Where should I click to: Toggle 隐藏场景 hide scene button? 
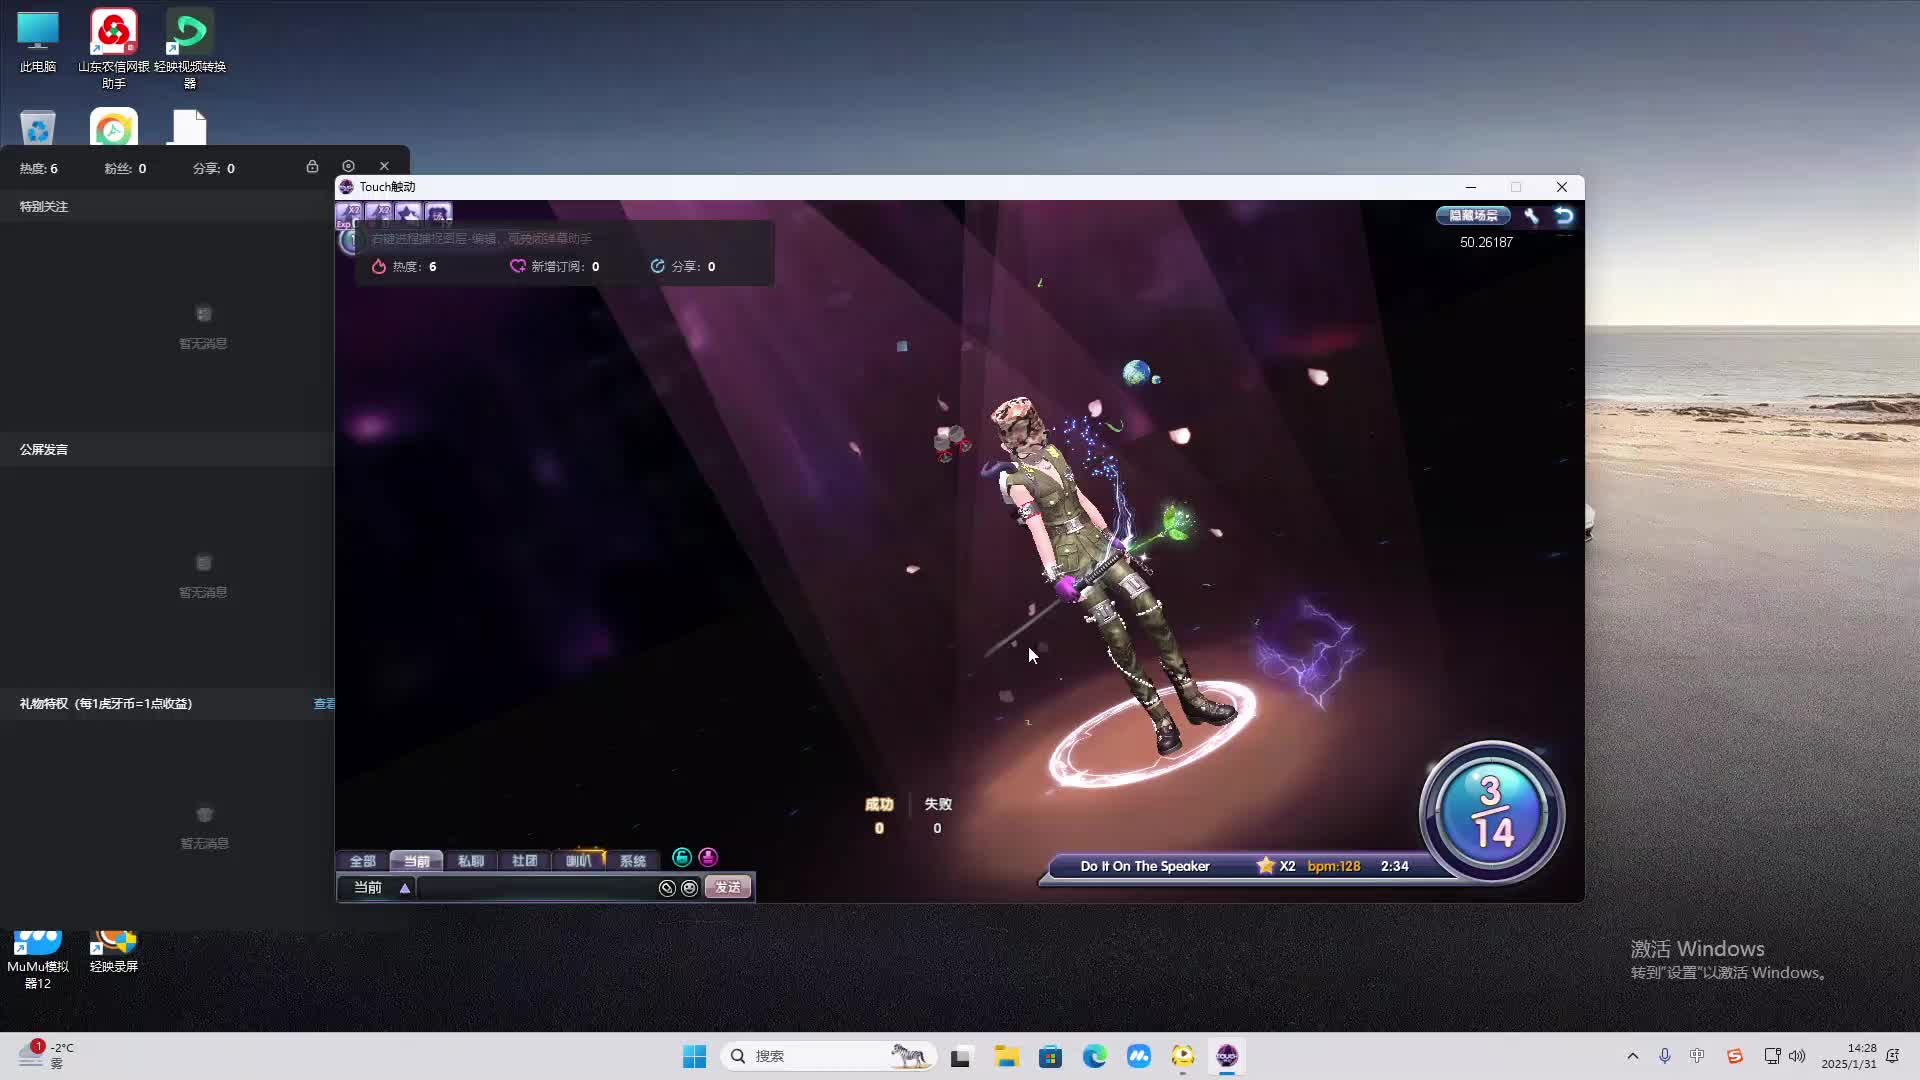pyautogui.click(x=1473, y=216)
